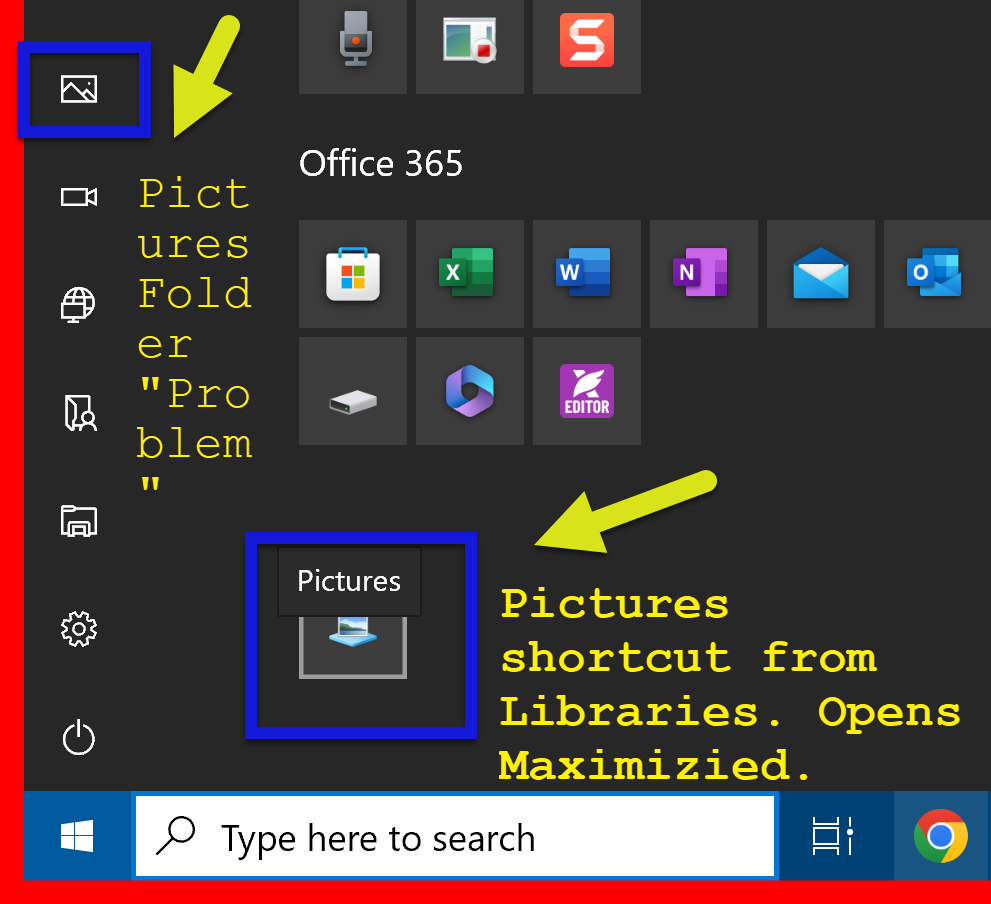Viewport: 991px width, 904px height.
Task: Open the screen recorder tile
Action: coord(470,42)
